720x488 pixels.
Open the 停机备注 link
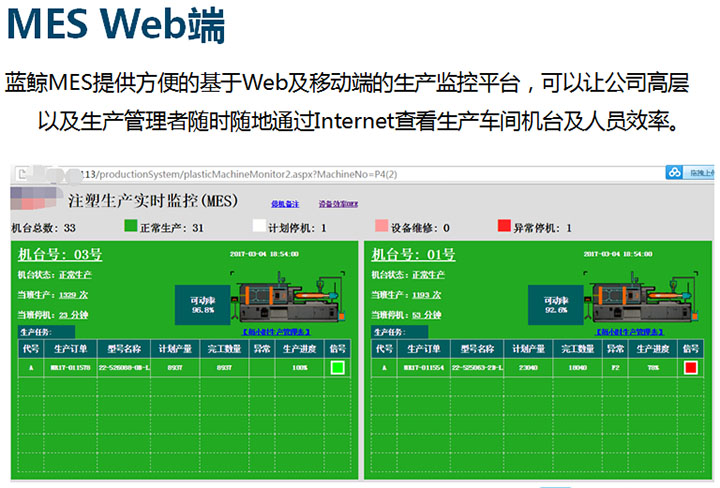[285, 204]
